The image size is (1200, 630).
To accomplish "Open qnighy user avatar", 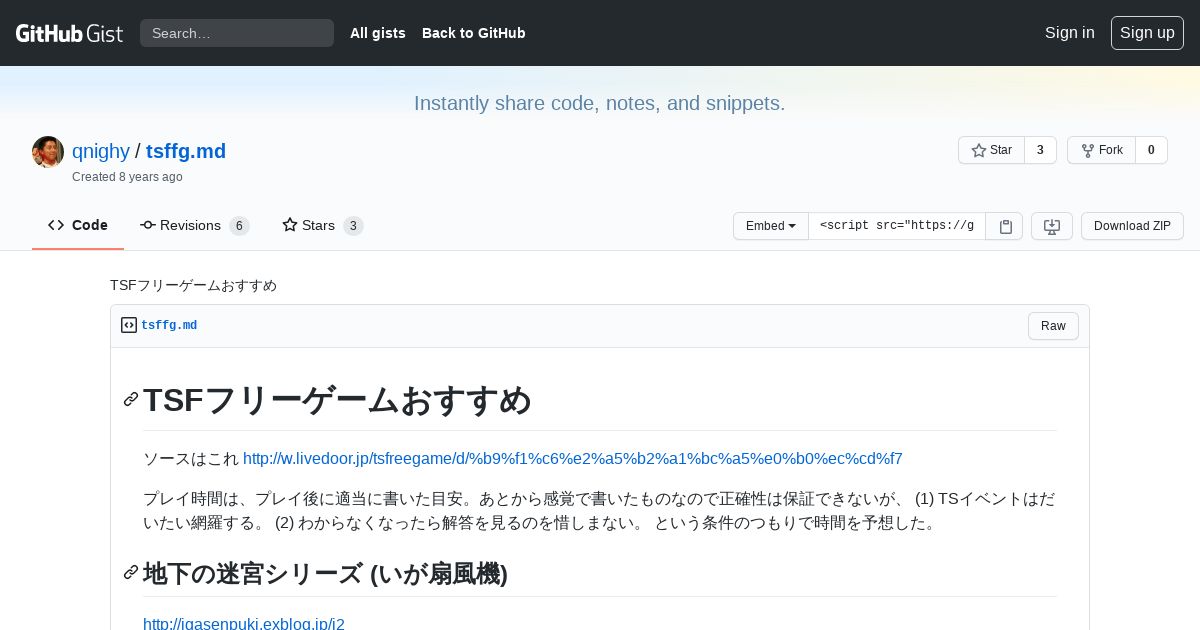I will point(48,152).
